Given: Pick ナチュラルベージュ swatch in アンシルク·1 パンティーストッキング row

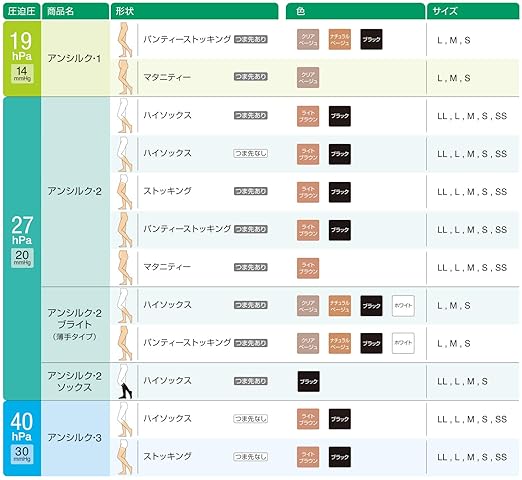Looking at the screenshot, I should point(340,39).
